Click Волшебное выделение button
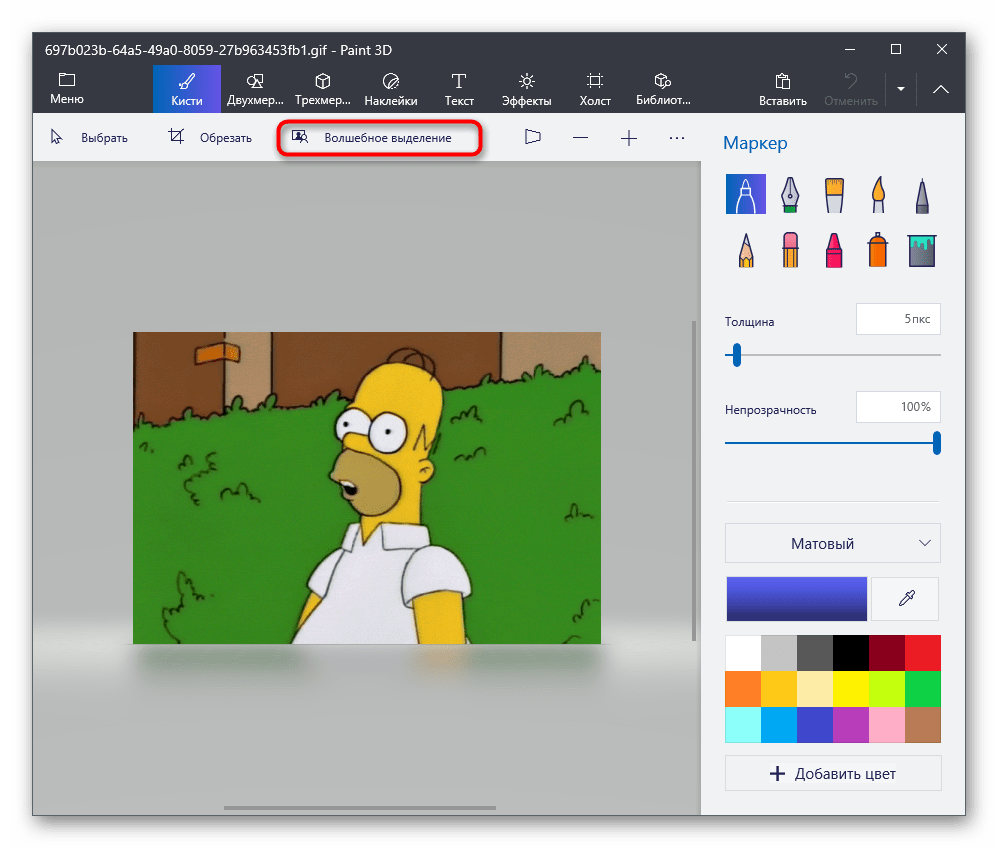The height and width of the screenshot is (848, 998). point(379,138)
